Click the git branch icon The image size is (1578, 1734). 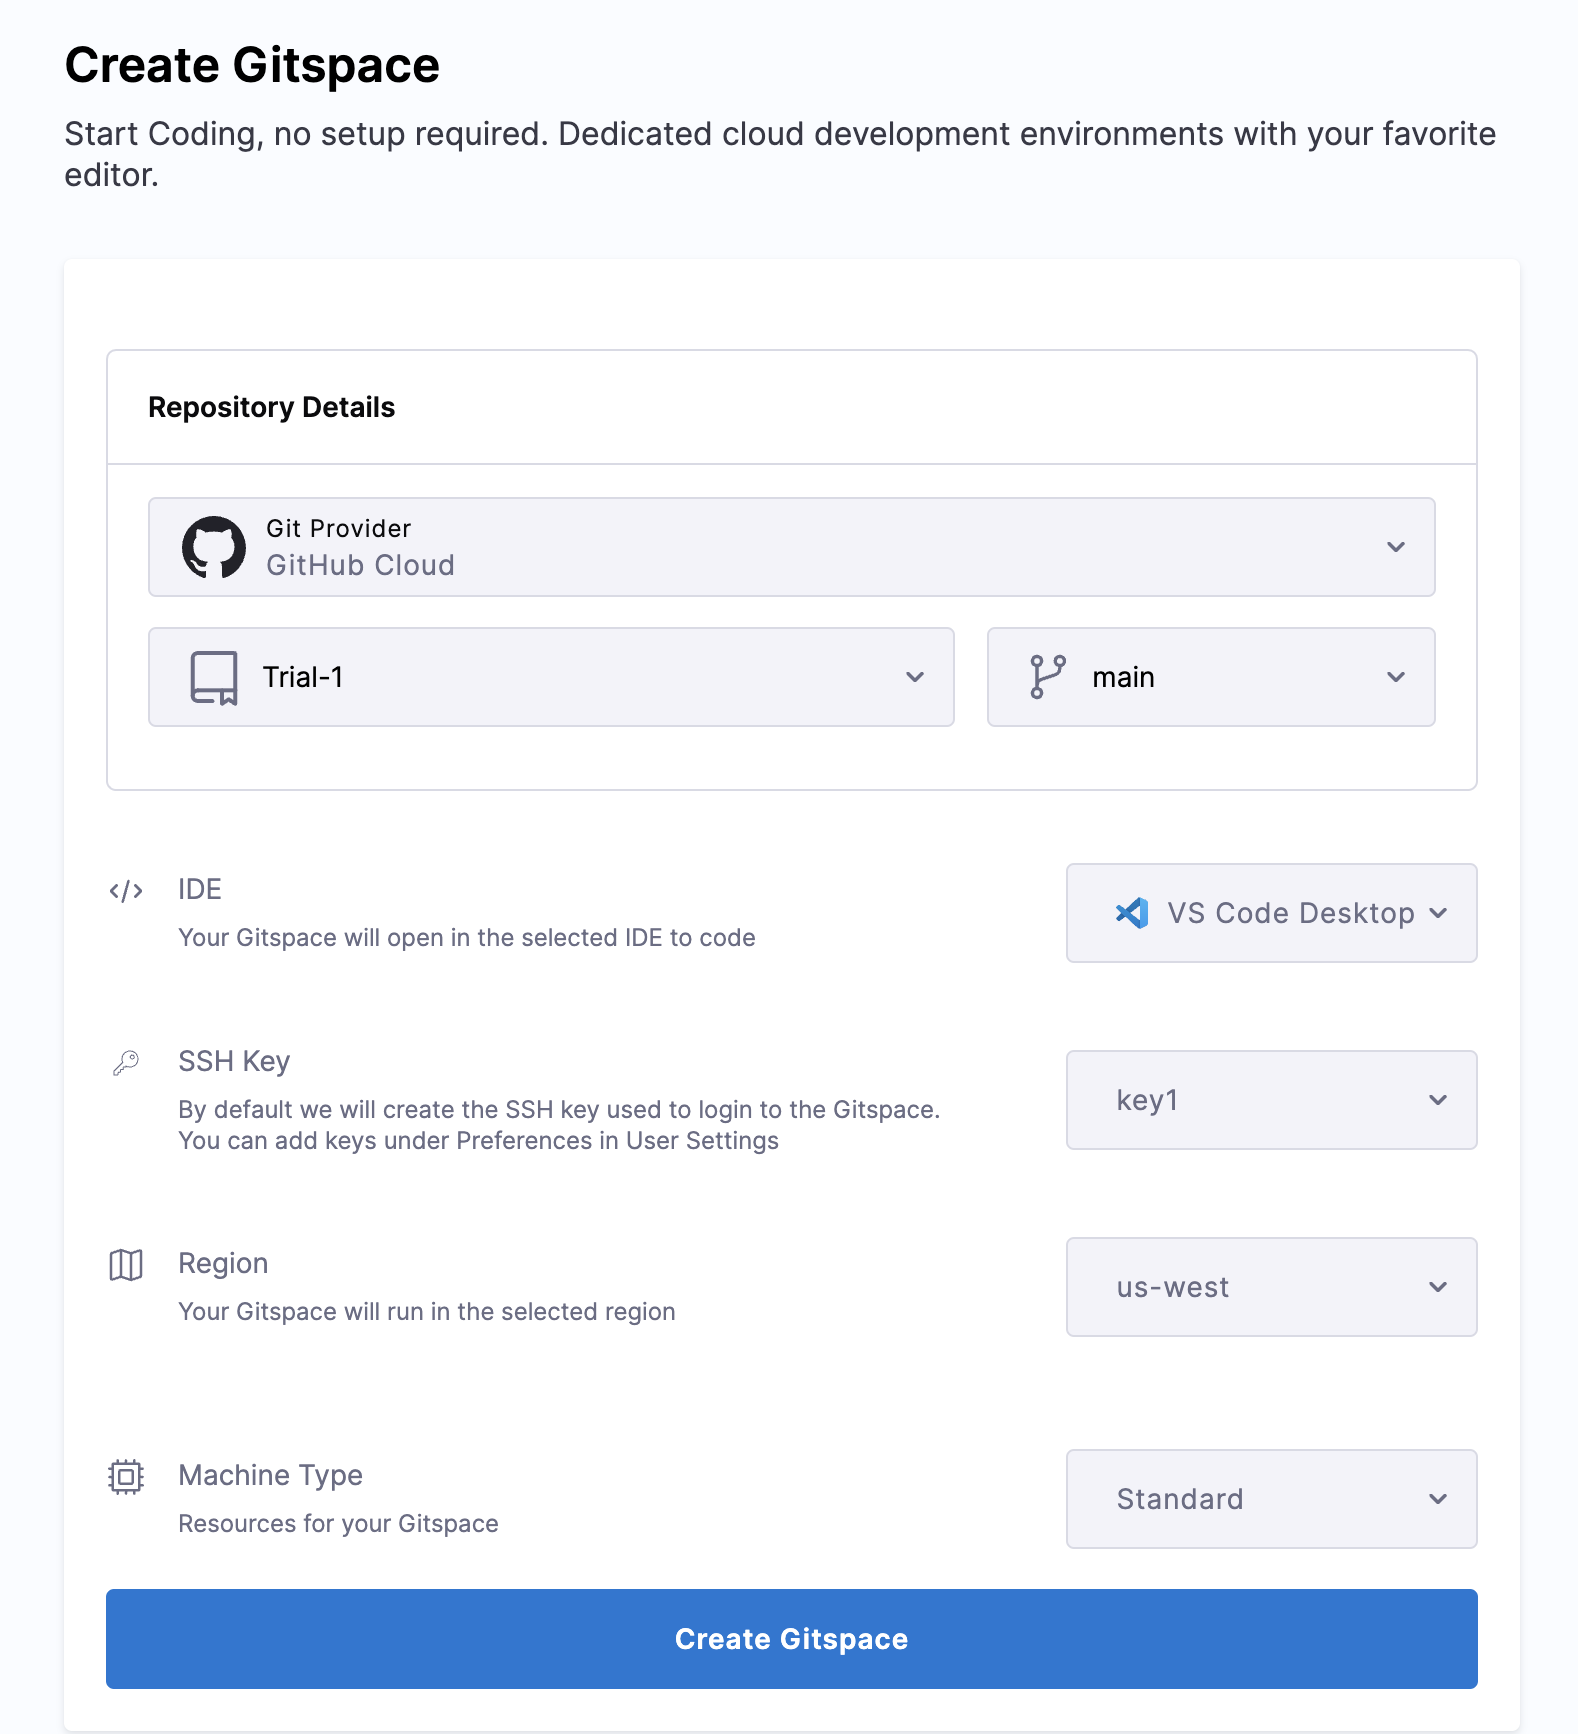1047,677
